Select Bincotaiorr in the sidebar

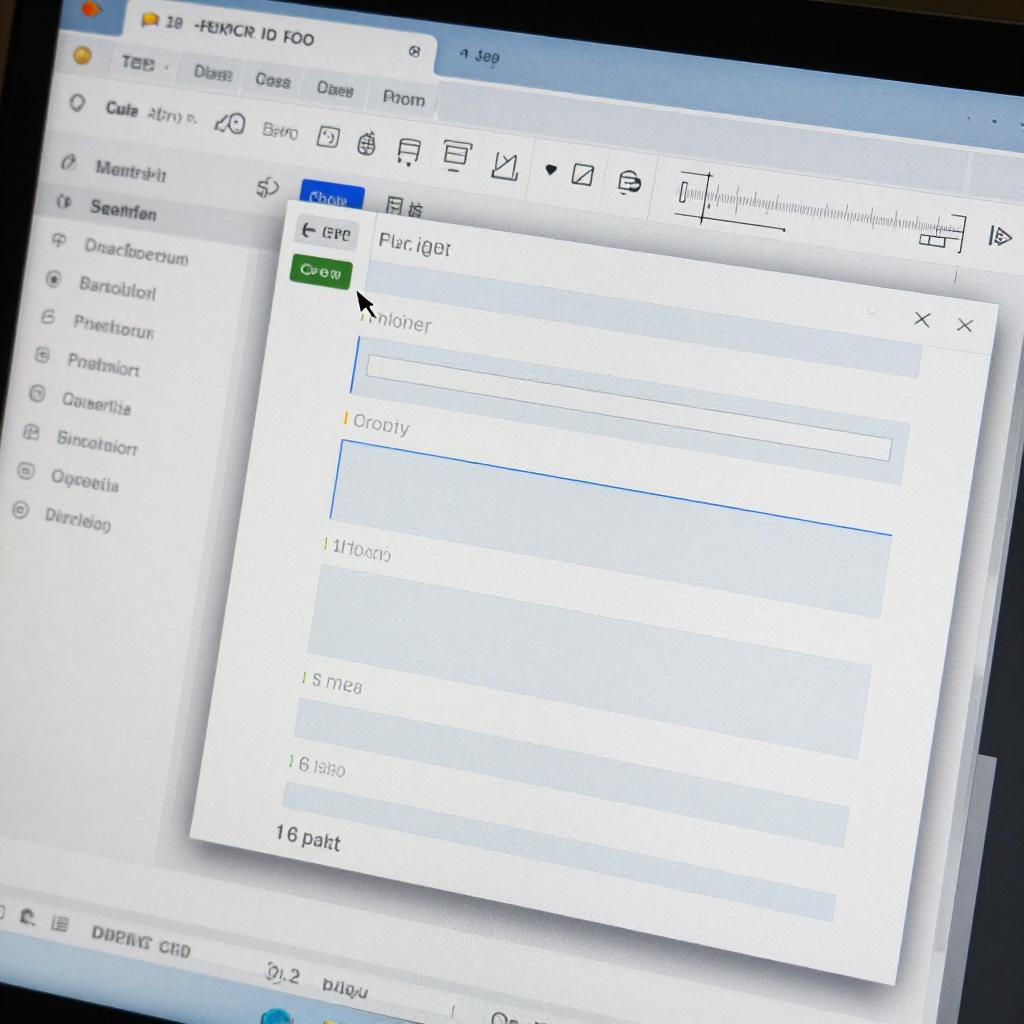(x=97, y=441)
